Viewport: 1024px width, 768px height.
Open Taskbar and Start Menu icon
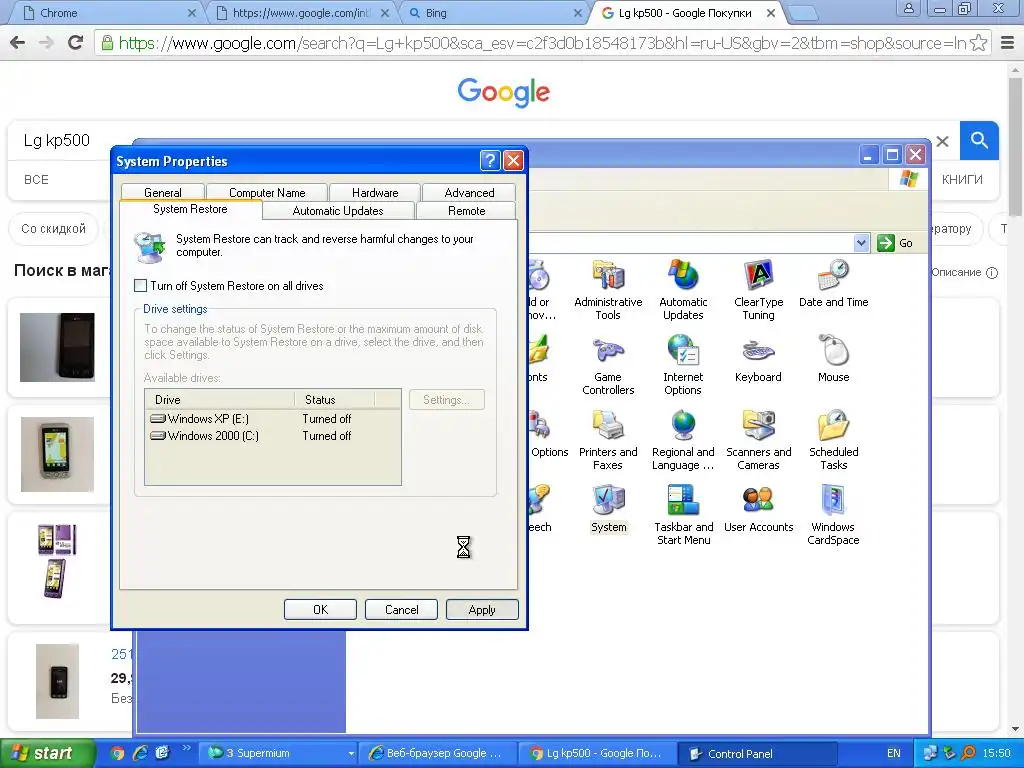coord(684,515)
